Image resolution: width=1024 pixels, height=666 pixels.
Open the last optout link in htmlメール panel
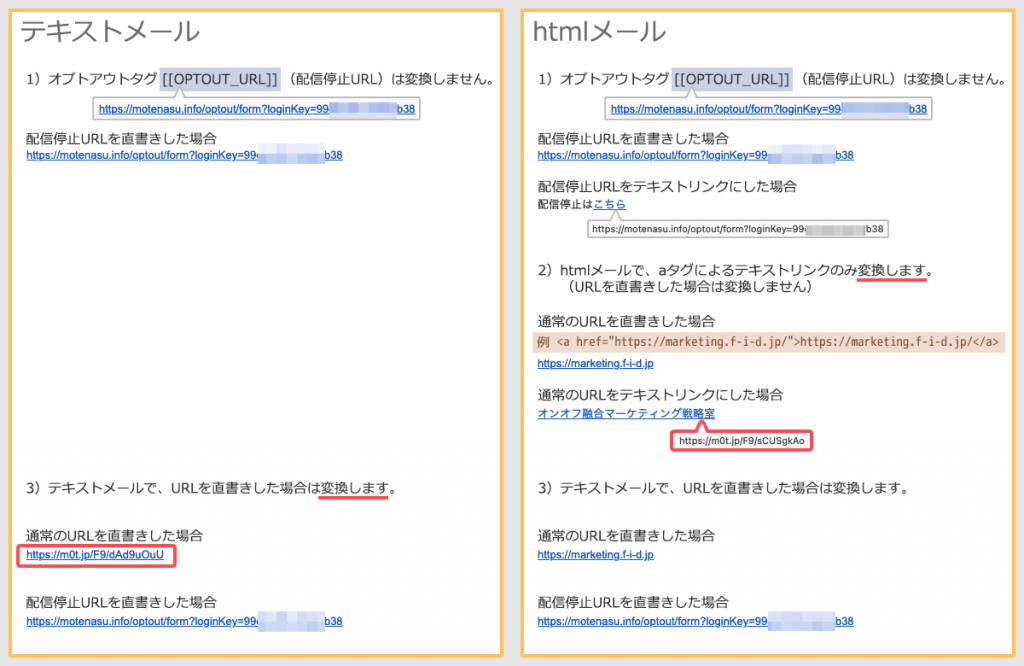[x=695, y=621]
